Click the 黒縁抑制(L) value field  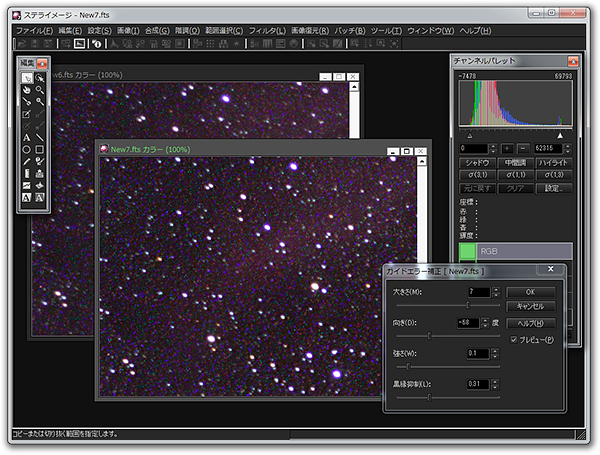477,384
